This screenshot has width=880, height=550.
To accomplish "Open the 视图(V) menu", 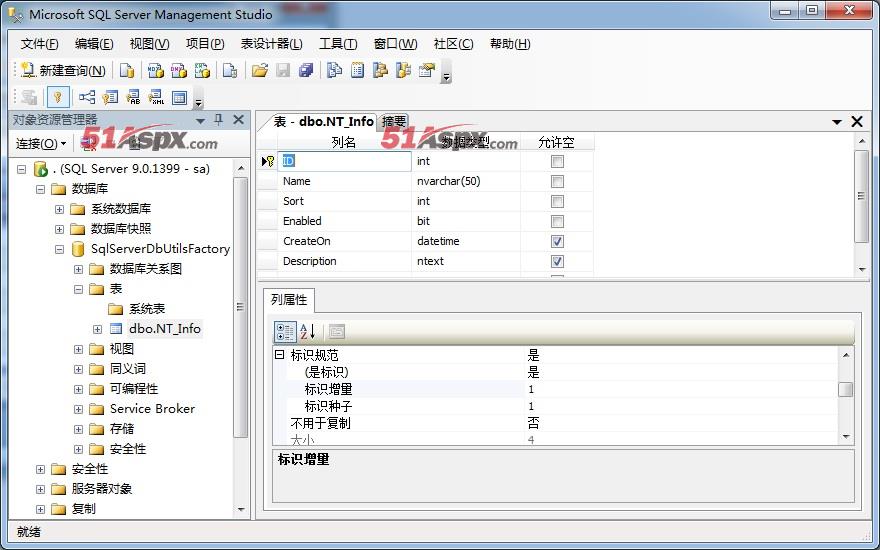I will point(149,44).
